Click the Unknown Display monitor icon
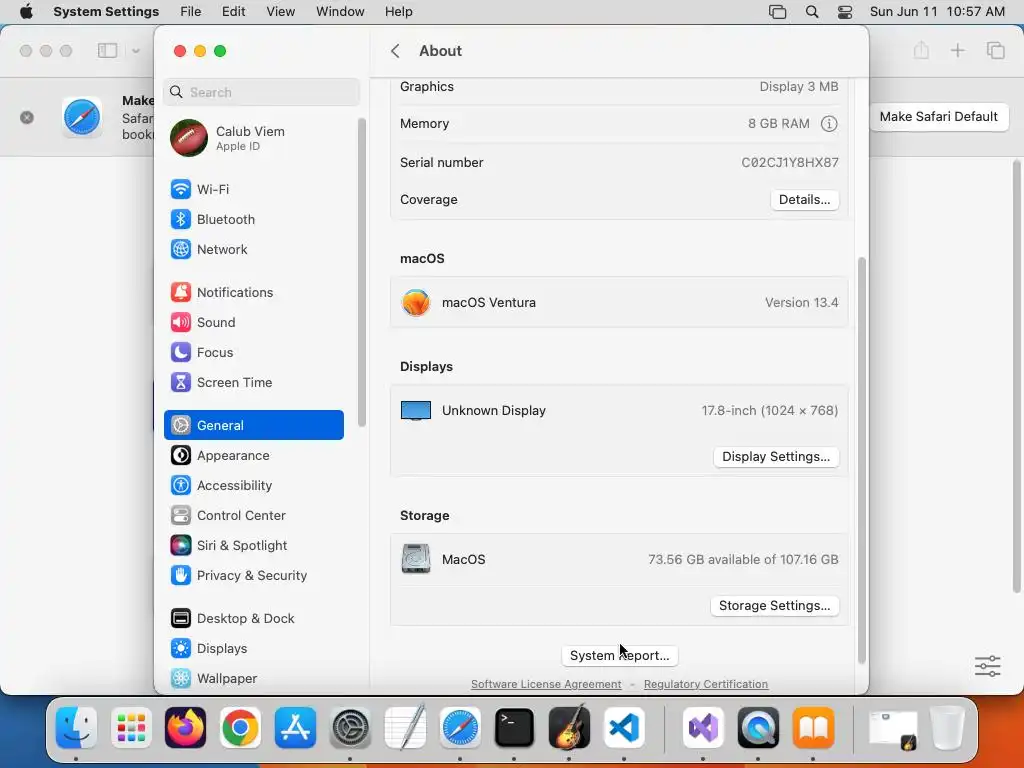Image resolution: width=1024 pixels, height=768 pixels. click(x=416, y=411)
